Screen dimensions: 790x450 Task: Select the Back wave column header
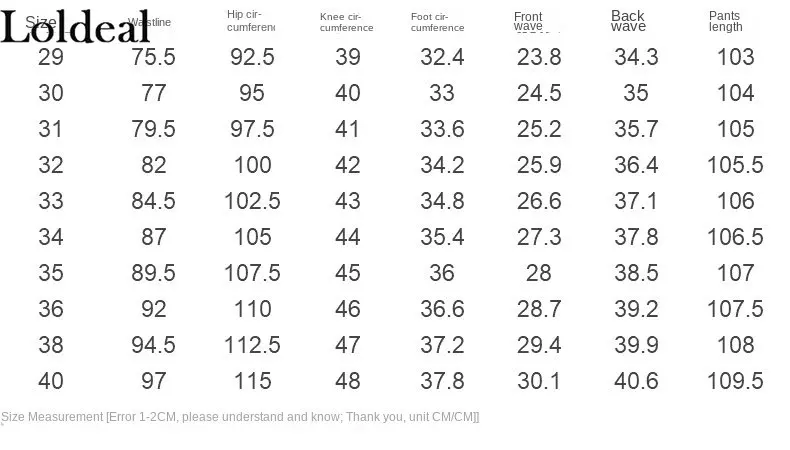pyautogui.click(x=628, y=21)
